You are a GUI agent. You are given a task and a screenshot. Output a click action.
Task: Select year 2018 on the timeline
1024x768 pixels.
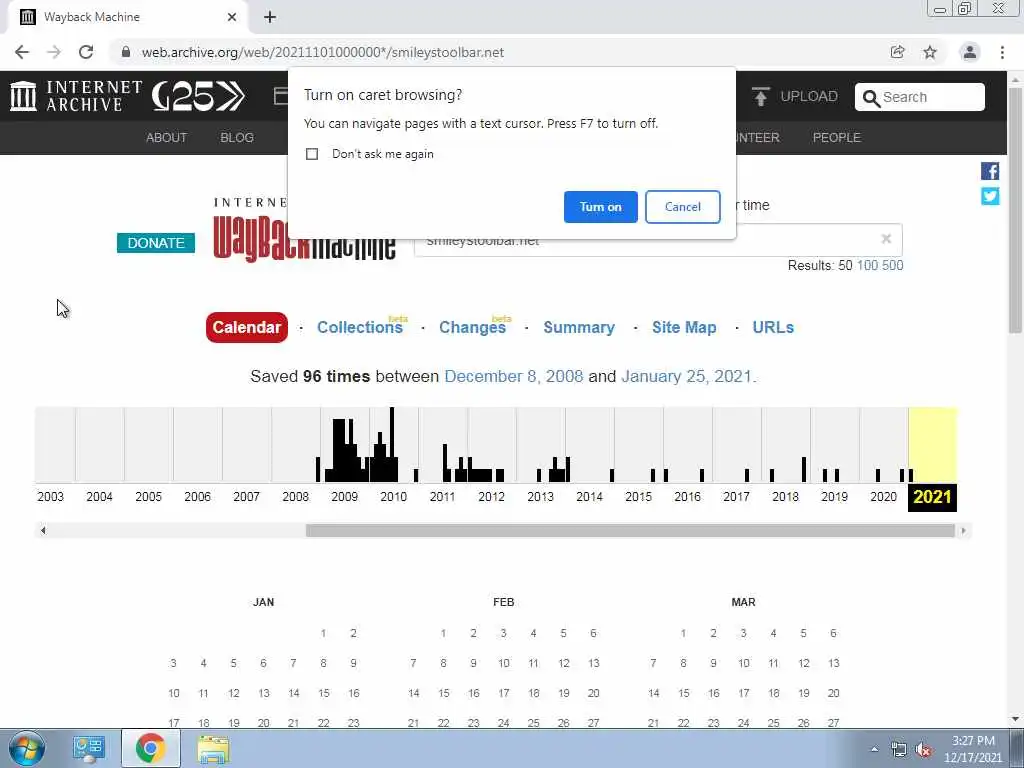point(785,497)
